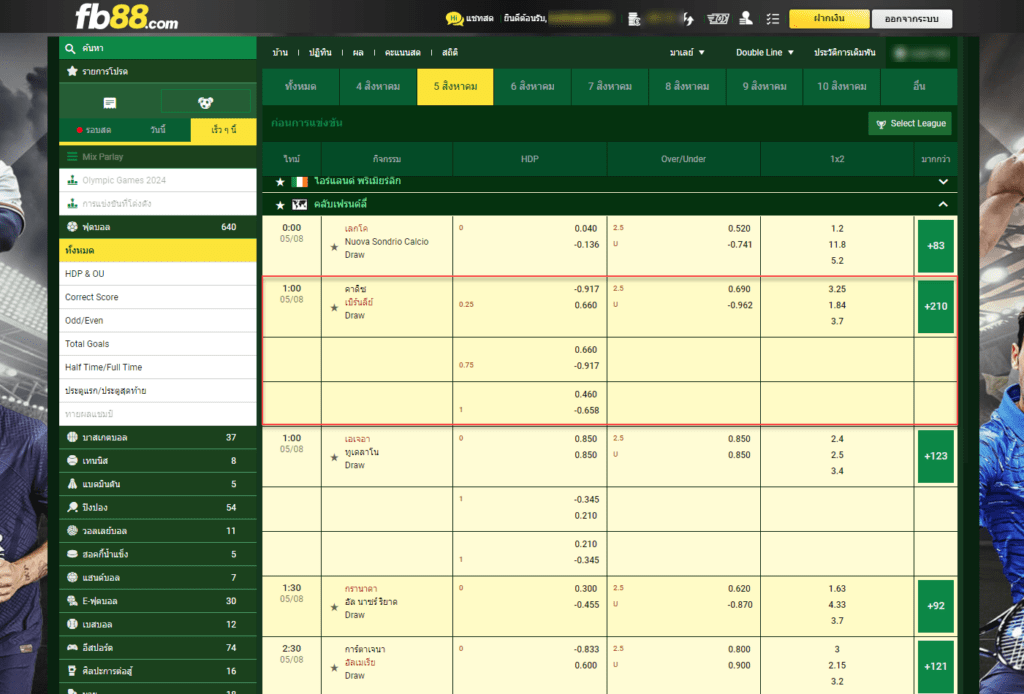
Task: Click the ice hockey puck icon
Action: tap(72, 554)
